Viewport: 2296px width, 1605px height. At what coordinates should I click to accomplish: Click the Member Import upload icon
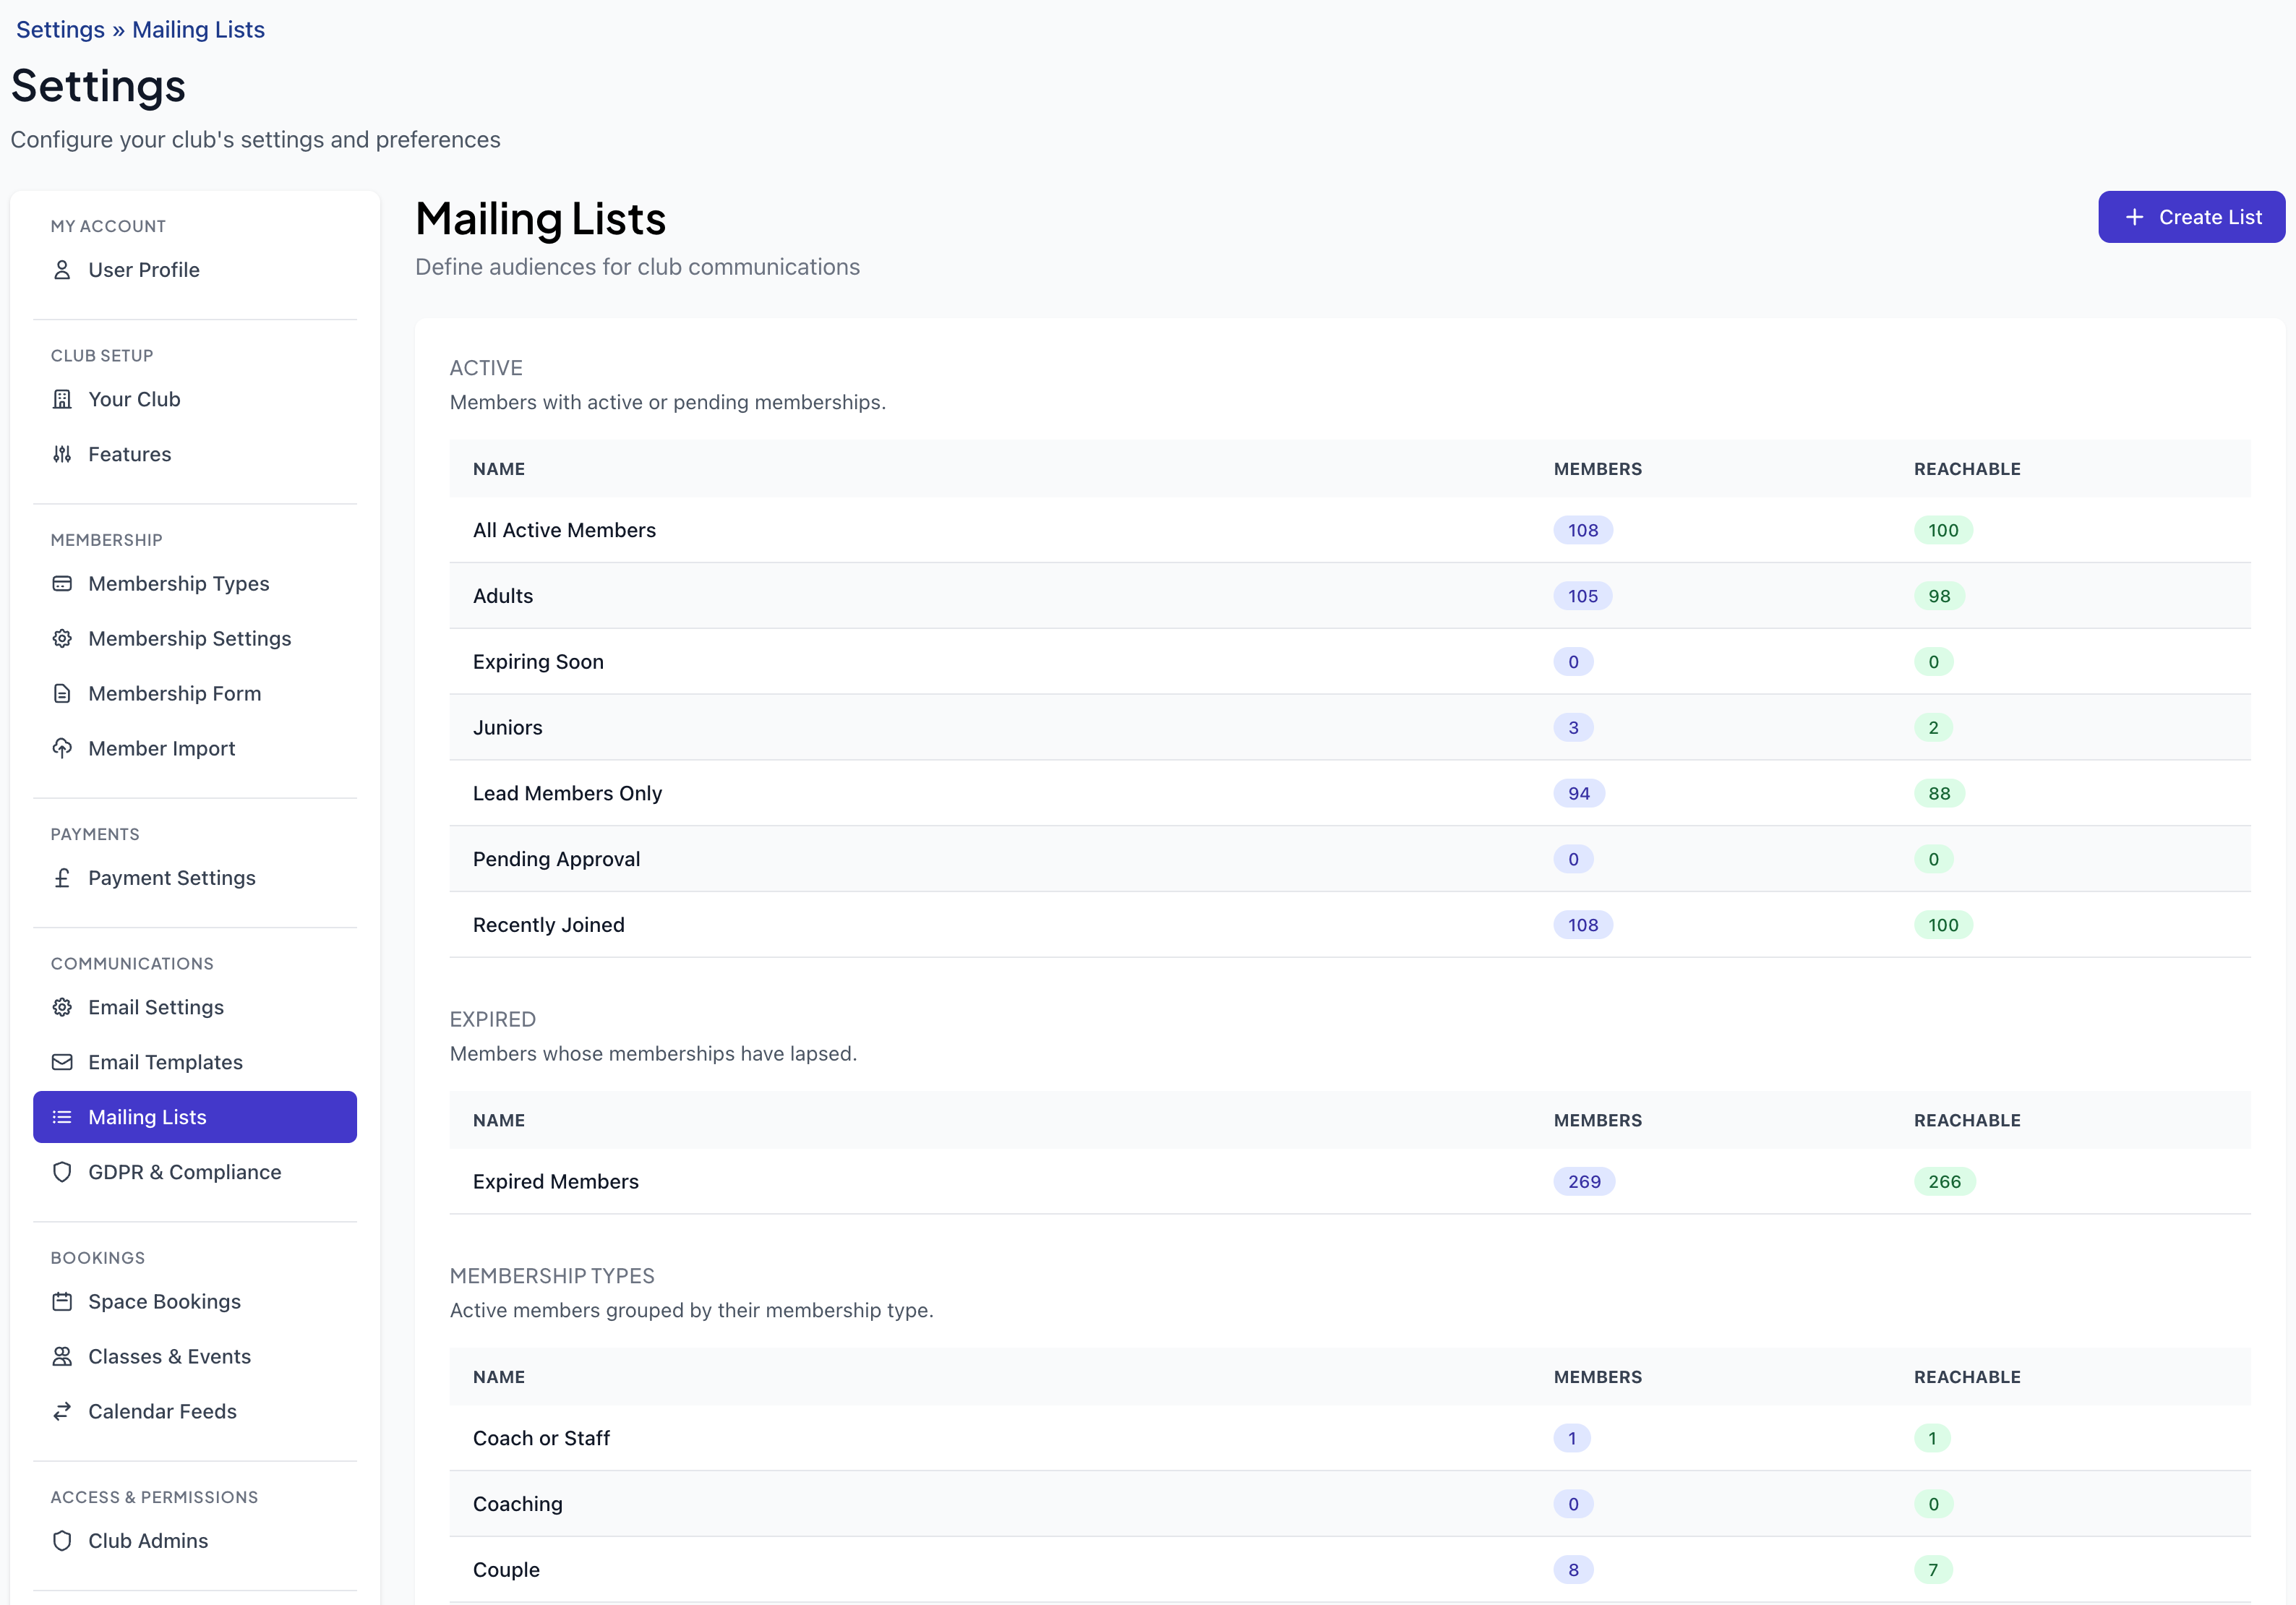coord(62,748)
